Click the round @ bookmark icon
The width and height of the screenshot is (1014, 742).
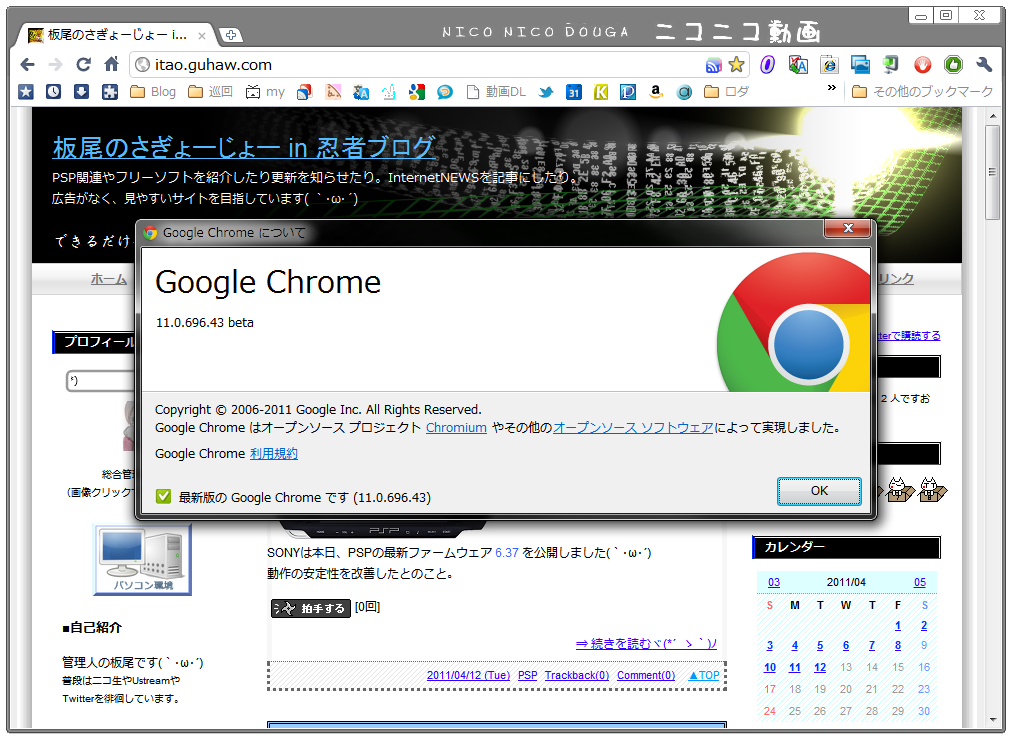684,93
